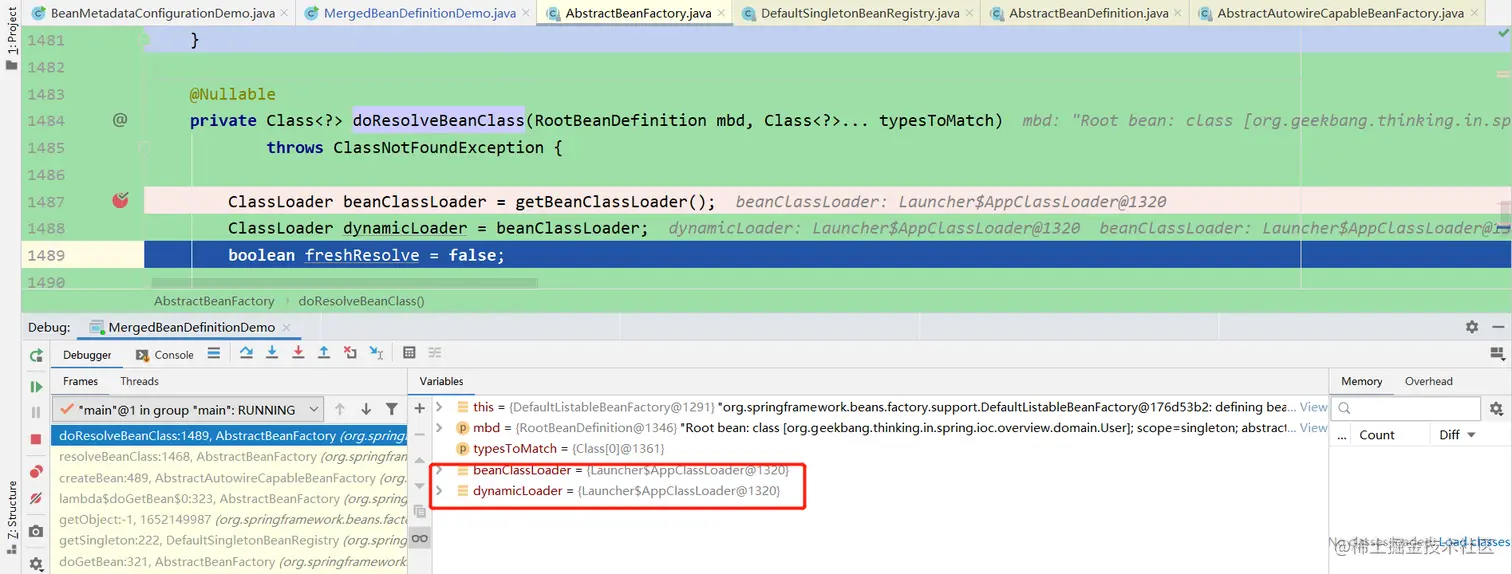
Task: Step out of the current method
Action: 324,353
